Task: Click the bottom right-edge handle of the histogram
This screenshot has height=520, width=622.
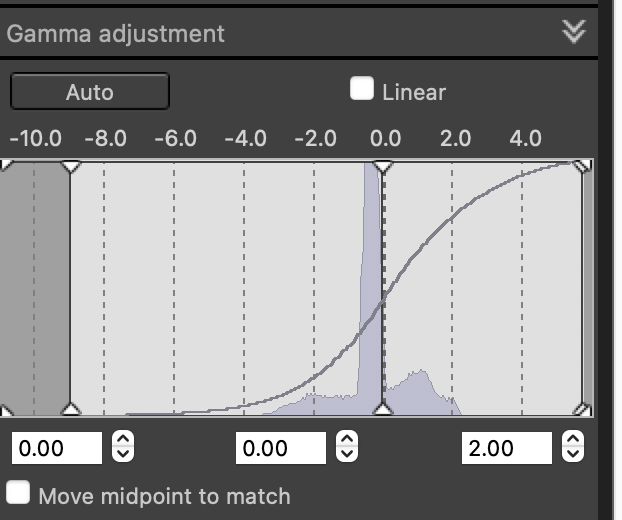Action: click(x=584, y=408)
